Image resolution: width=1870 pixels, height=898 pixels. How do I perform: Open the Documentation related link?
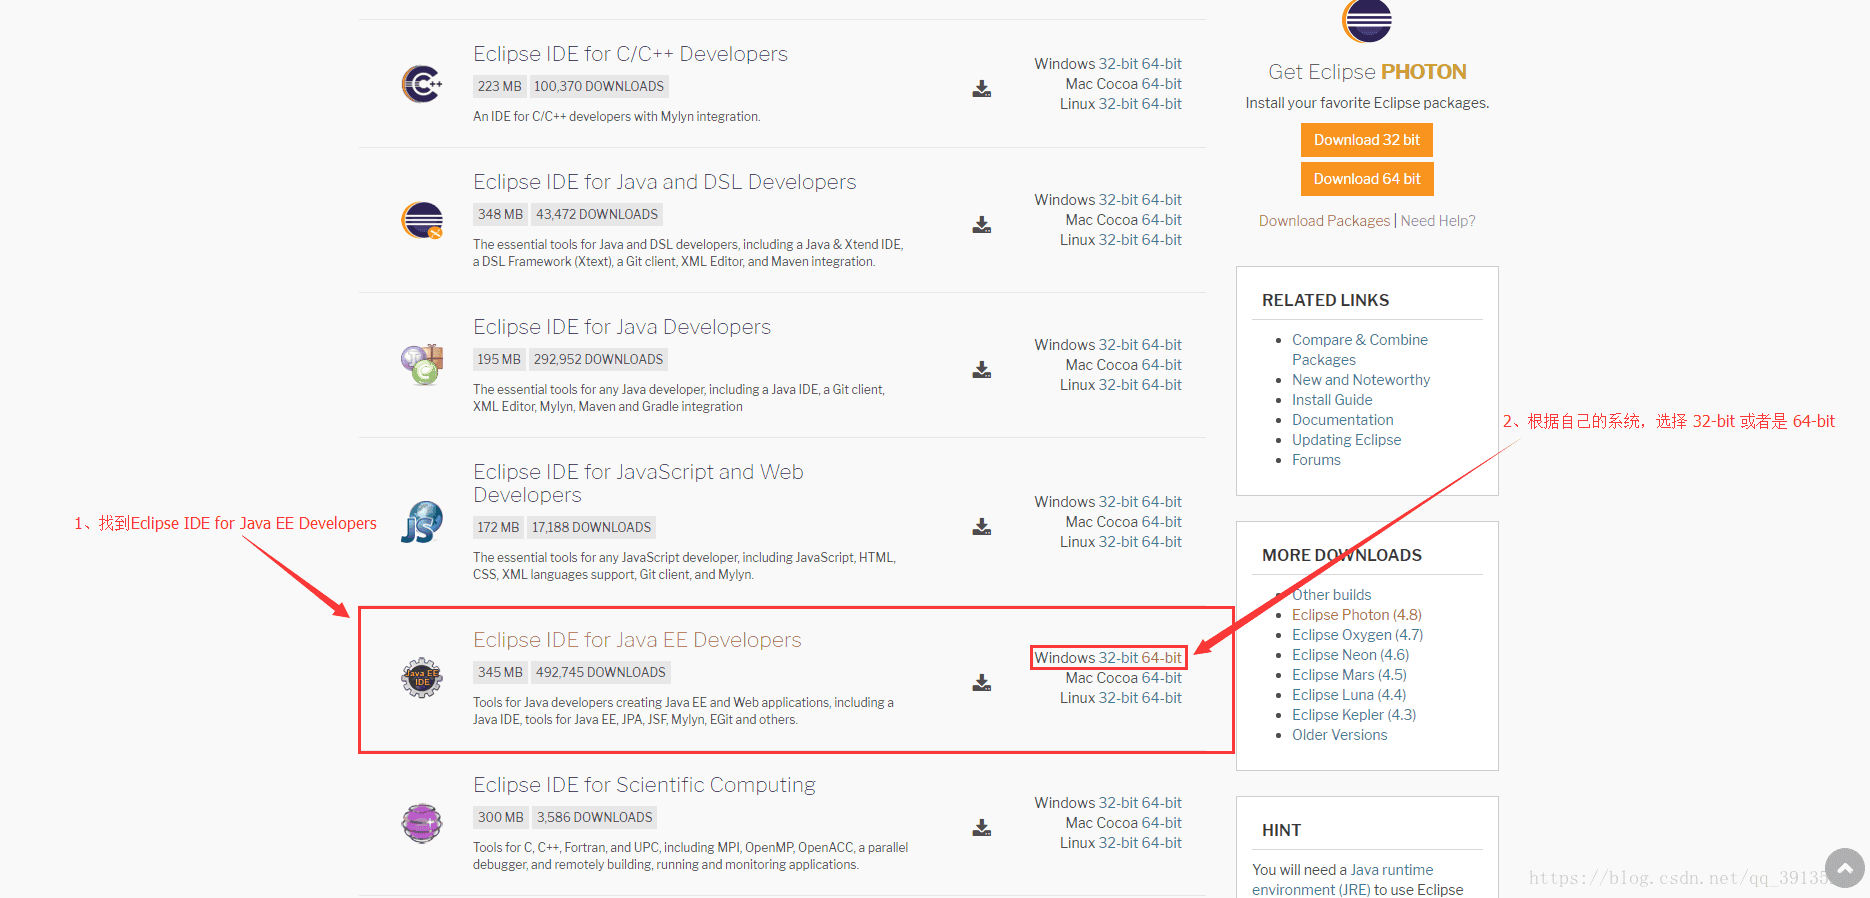pos(1342,420)
